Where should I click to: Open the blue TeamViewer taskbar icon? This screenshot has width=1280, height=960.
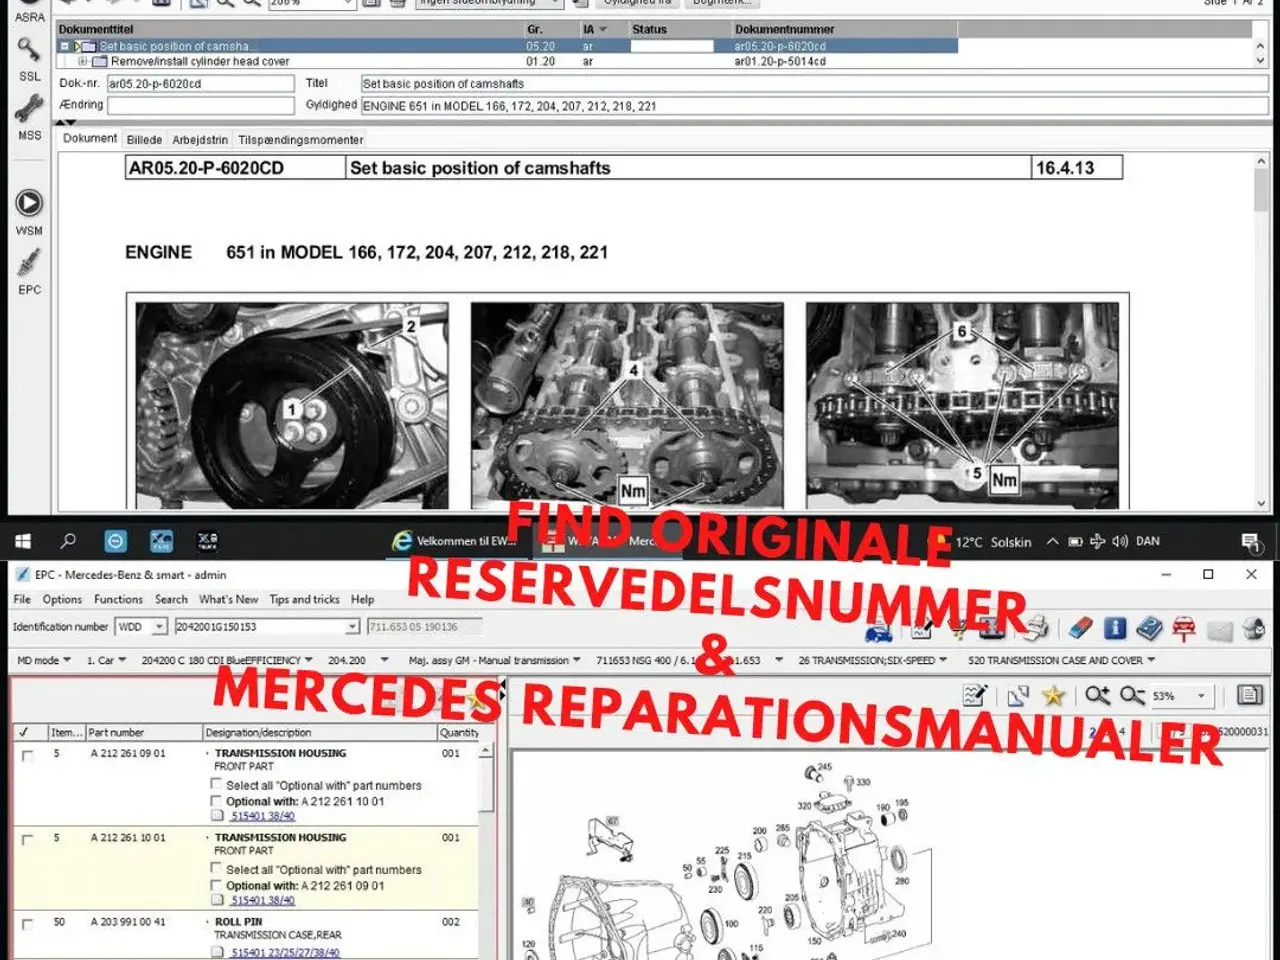pos(116,541)
